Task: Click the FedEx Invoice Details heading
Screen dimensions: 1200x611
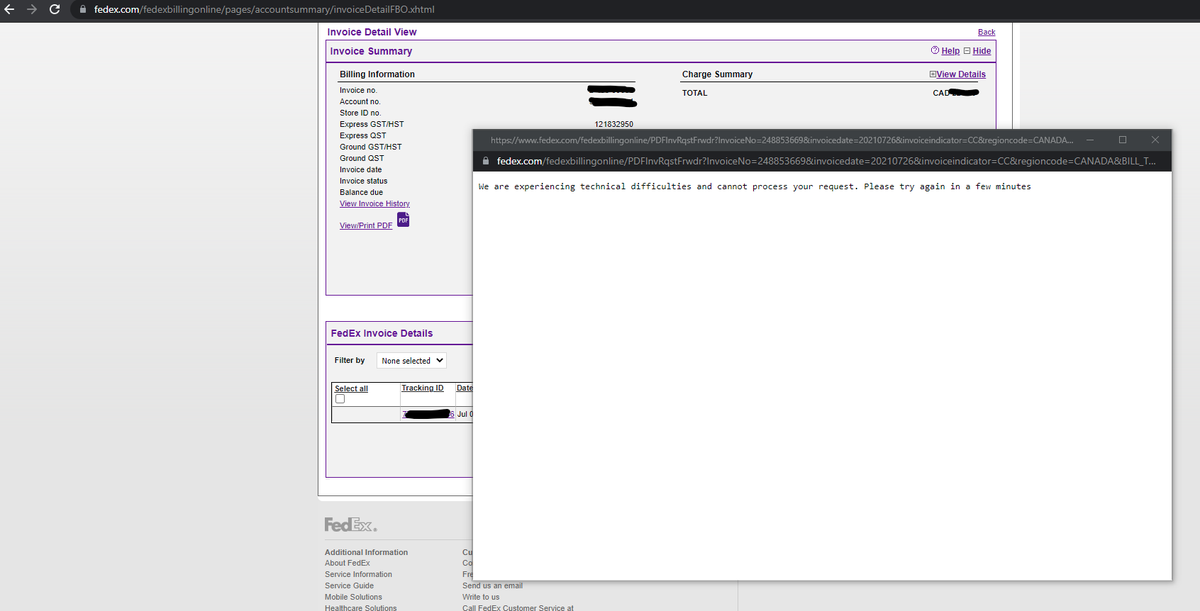Action: pos(382,333)
